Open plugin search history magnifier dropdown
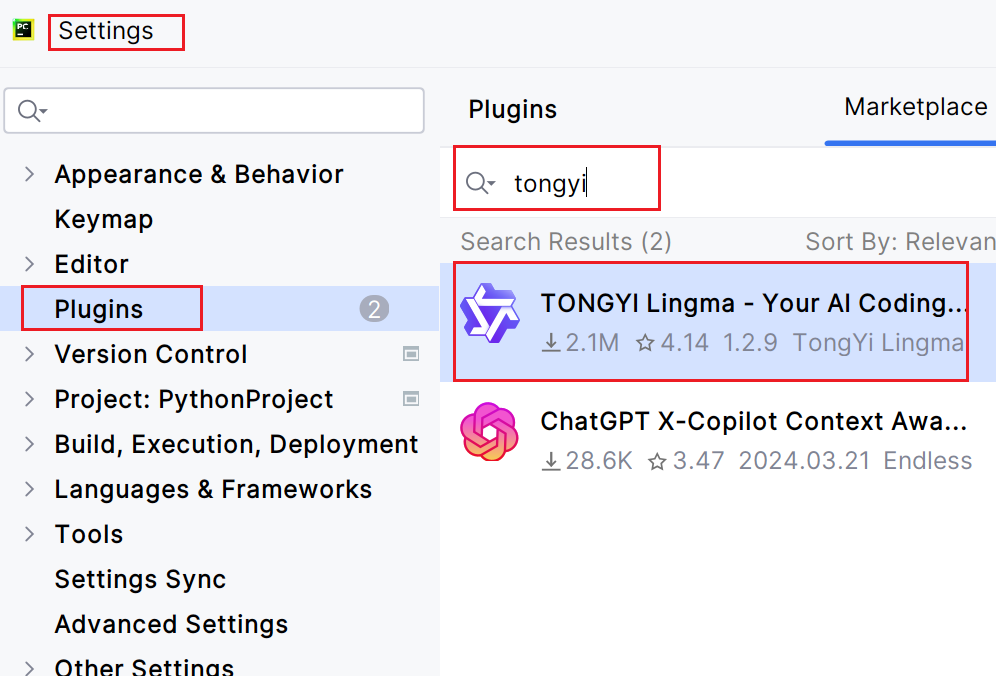 (480, 183)
